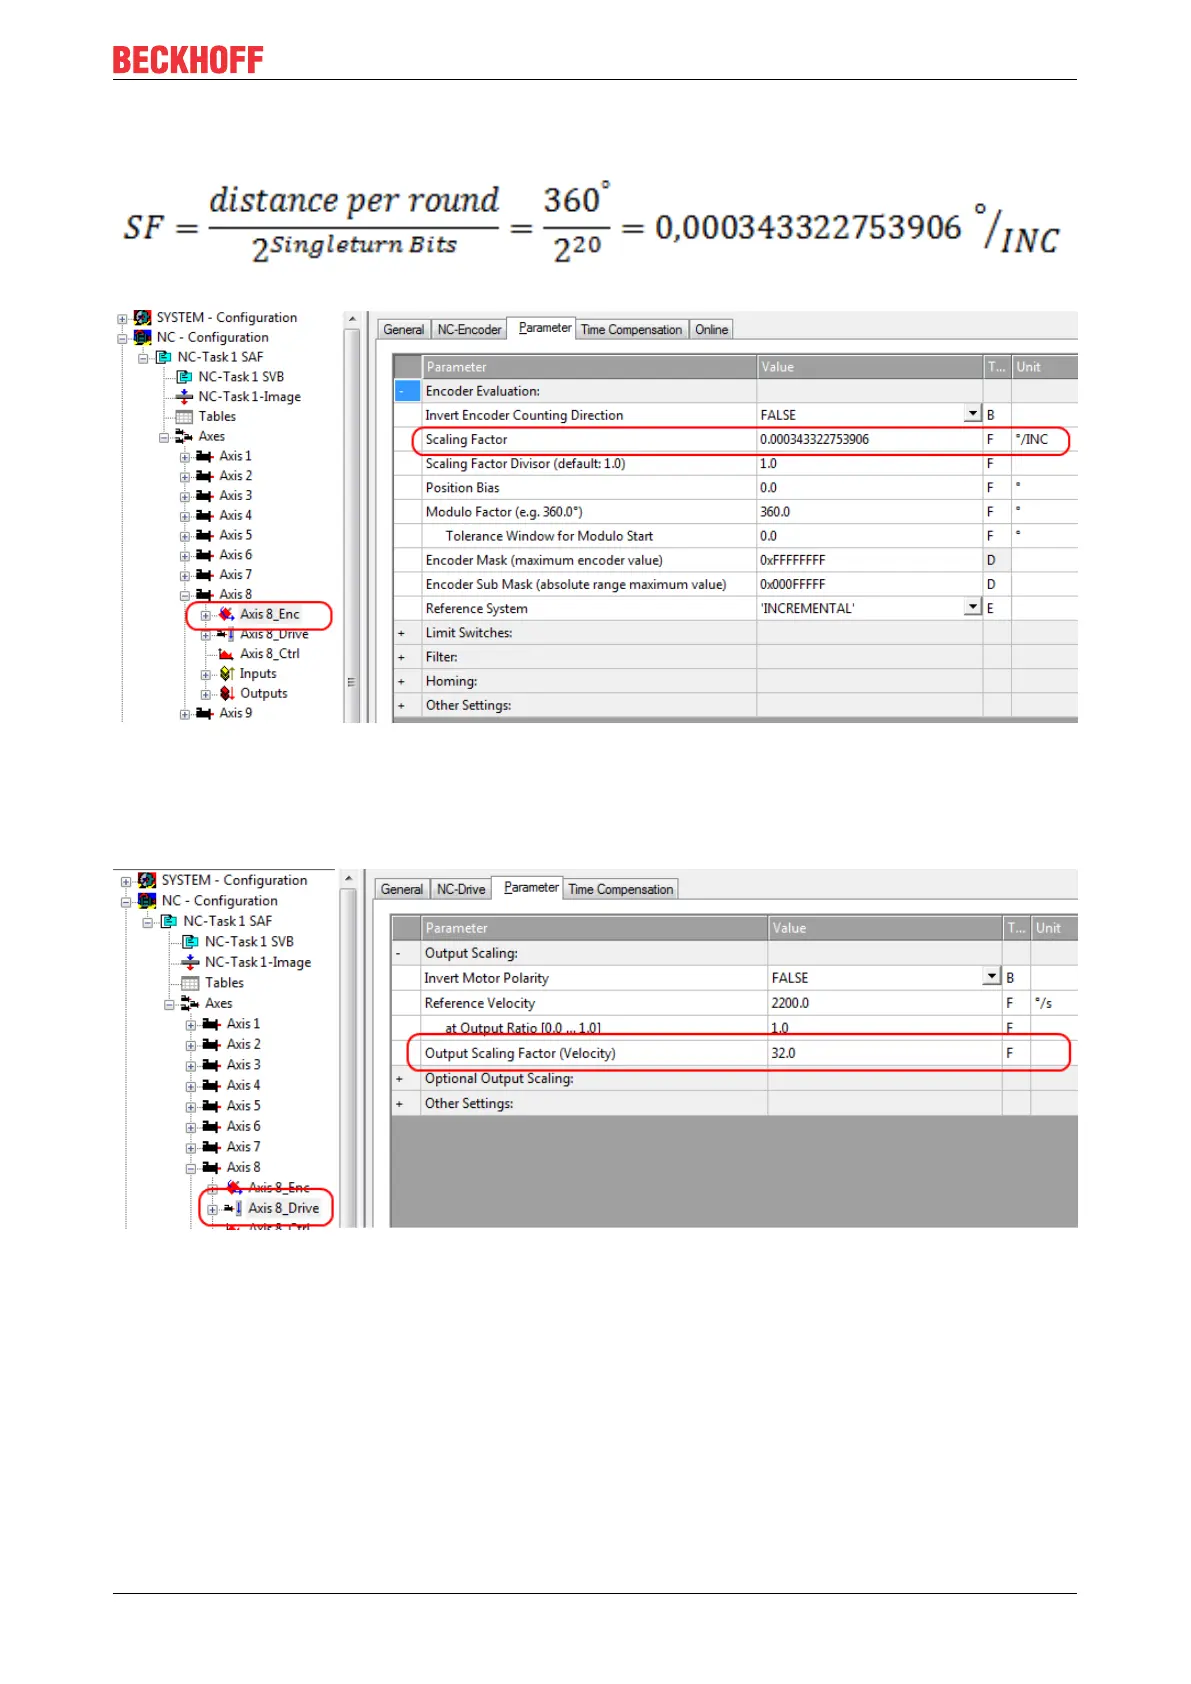The width and height of the screenshot is (1191, 1684).
Task: Click the Axes group icon in the NC-Drive screenshot
Action: [190, 1003]
